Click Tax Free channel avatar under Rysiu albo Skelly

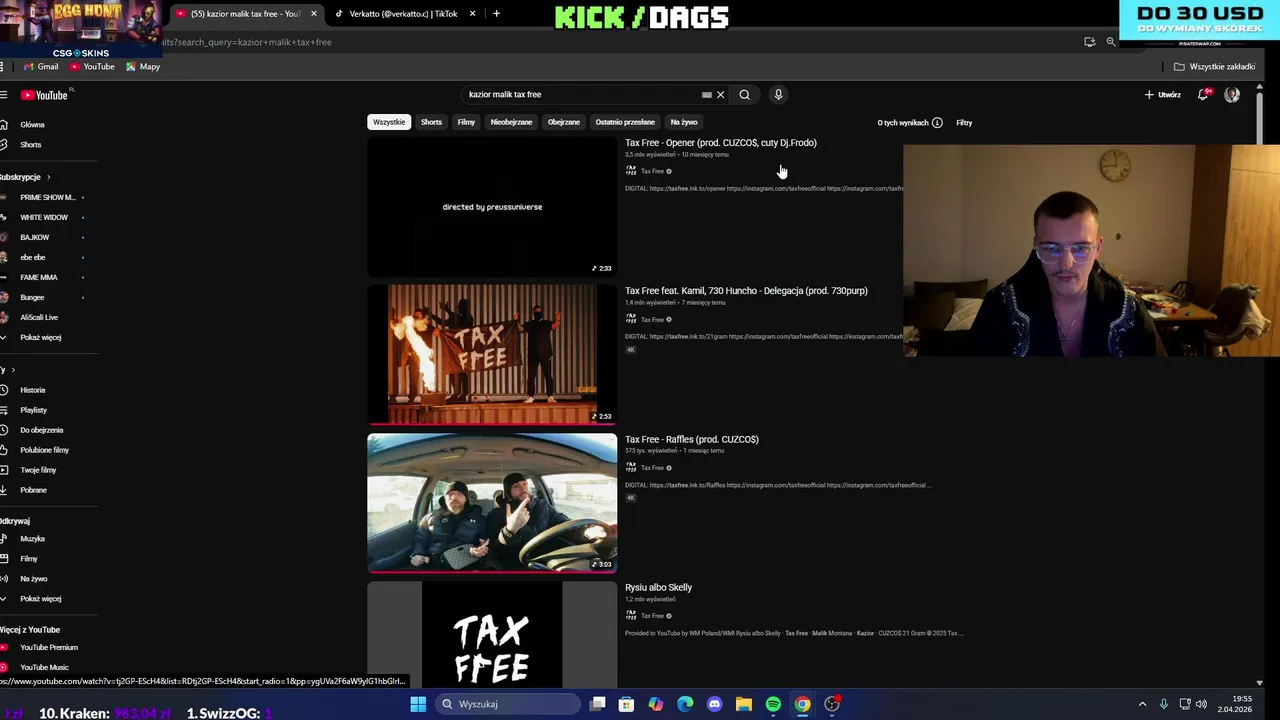(x=631, y=616)
